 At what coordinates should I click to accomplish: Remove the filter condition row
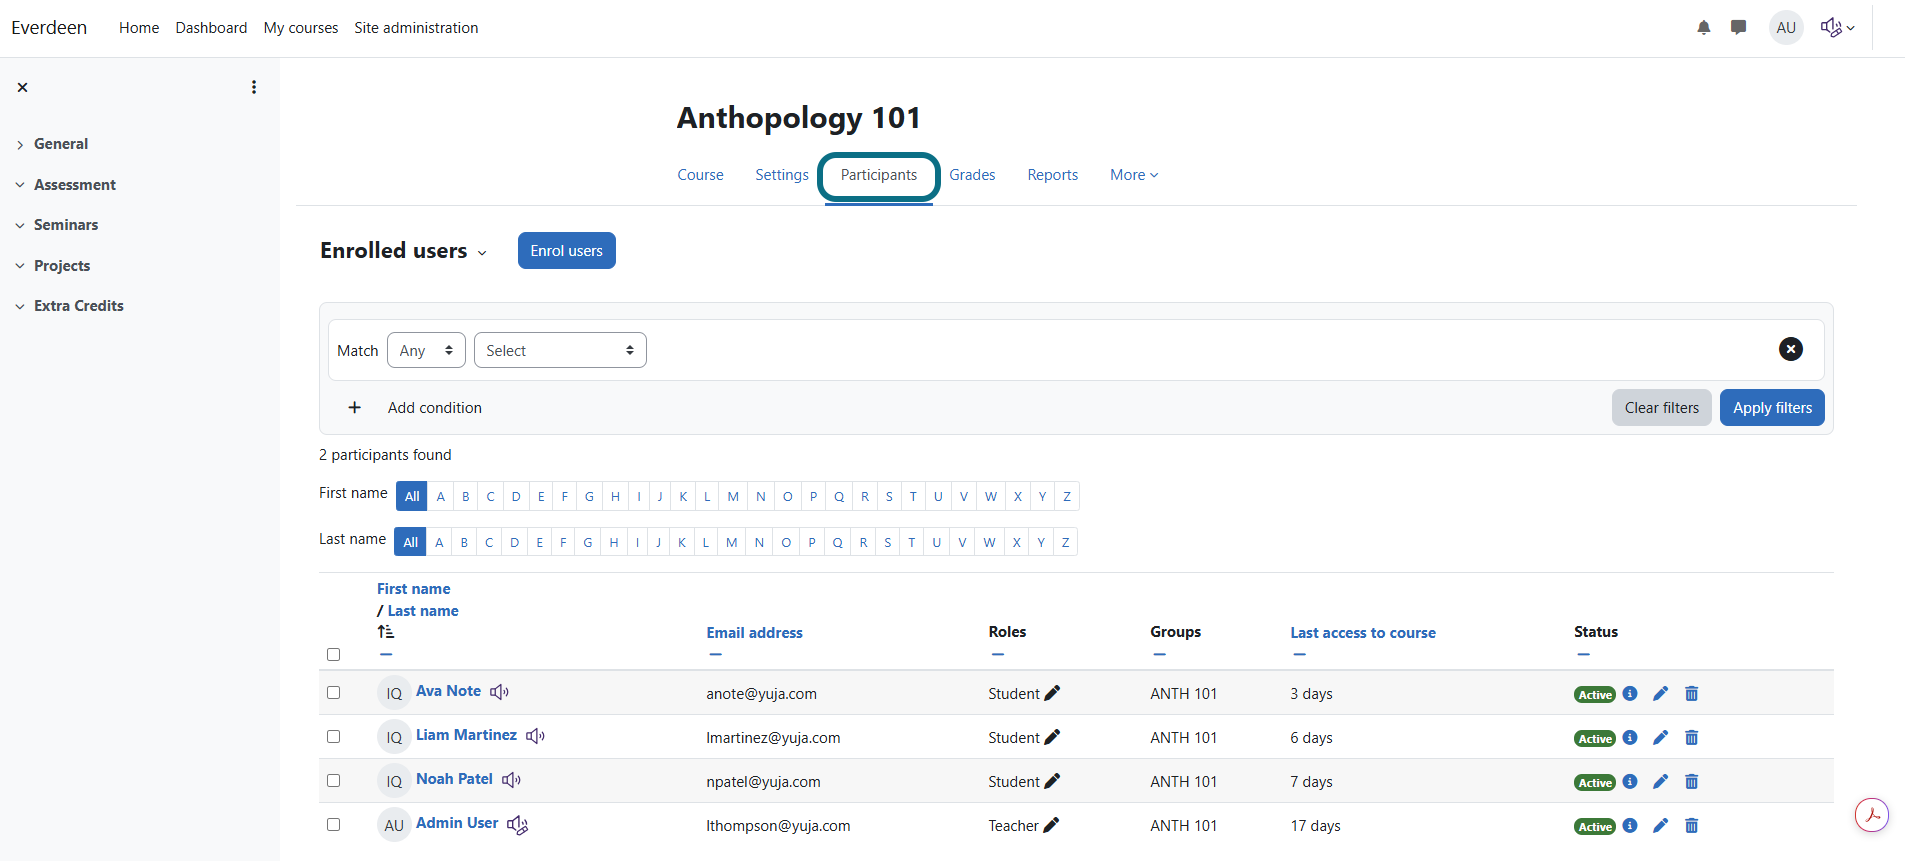pos(1791,349)
